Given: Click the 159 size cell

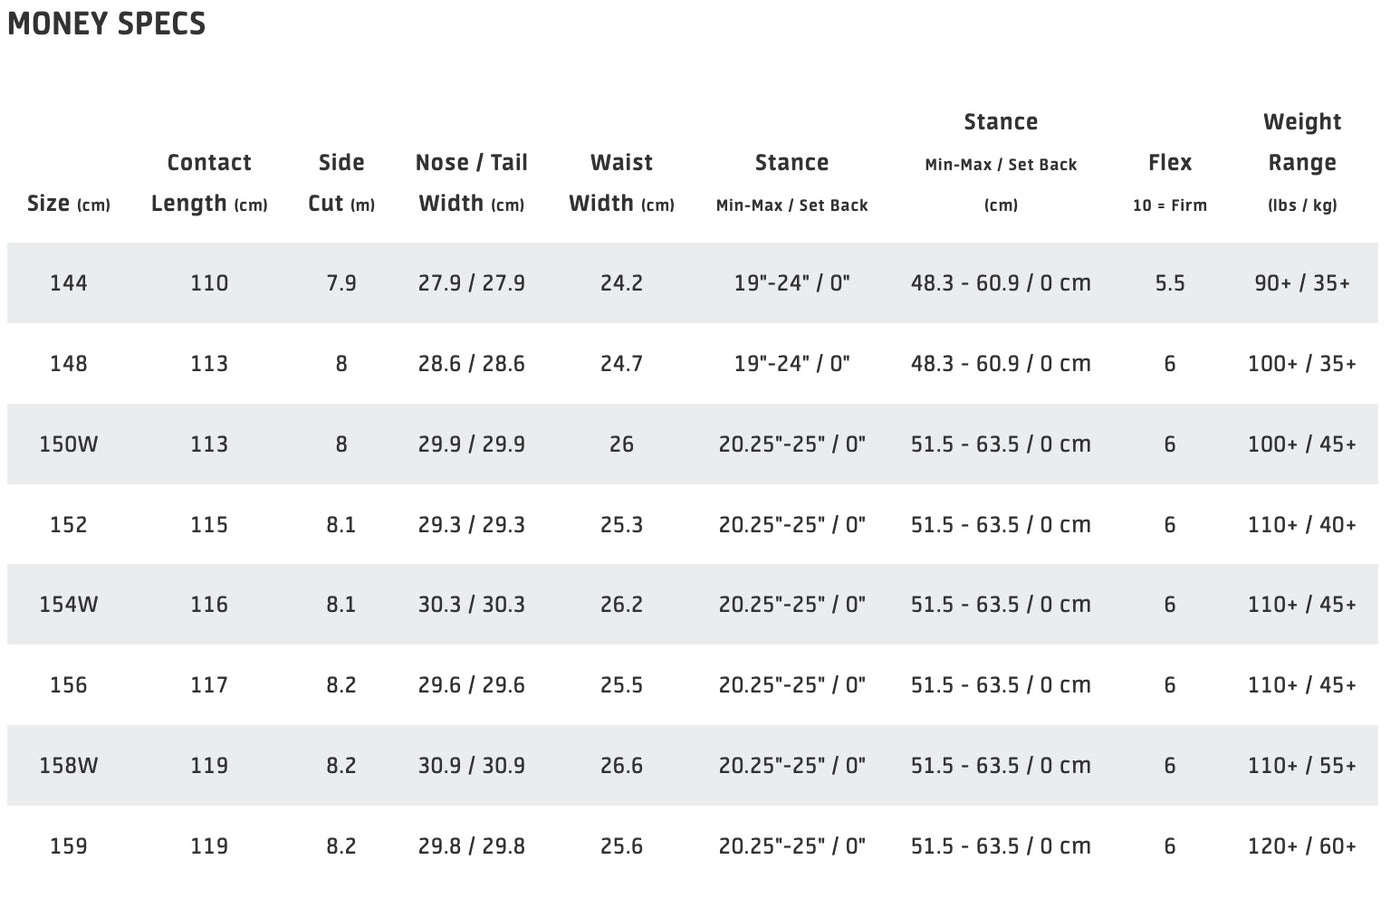Looking at the screenshot, I should [68, 846].
